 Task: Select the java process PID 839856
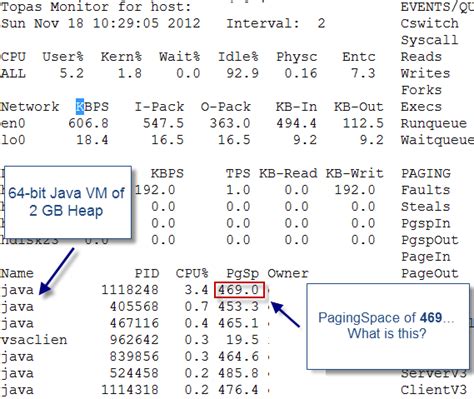tap(134, 357)
